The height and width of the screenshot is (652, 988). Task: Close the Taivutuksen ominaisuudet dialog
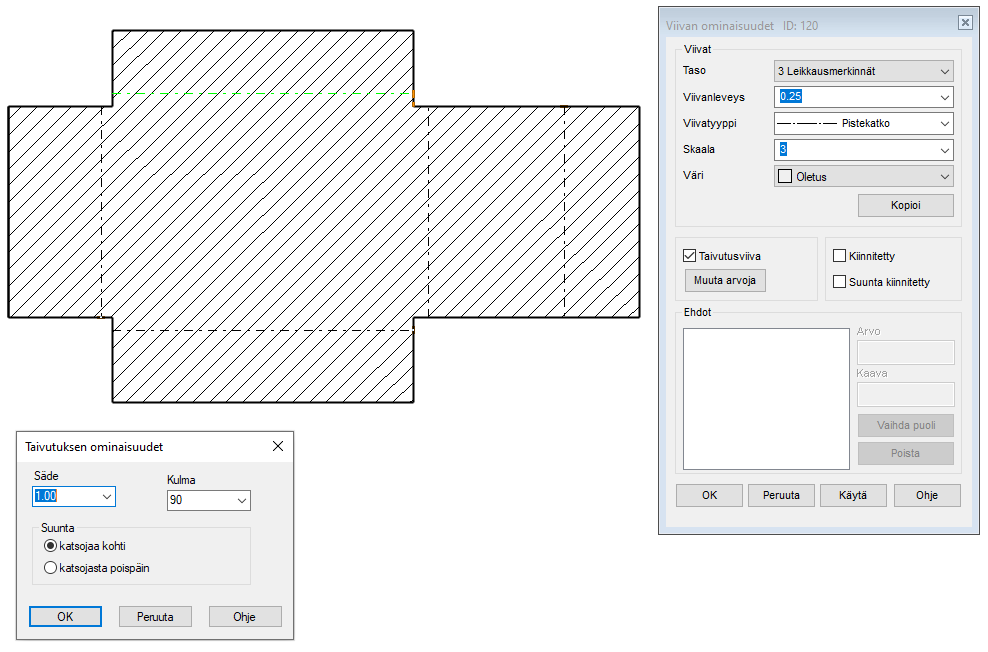pos(278,446)
